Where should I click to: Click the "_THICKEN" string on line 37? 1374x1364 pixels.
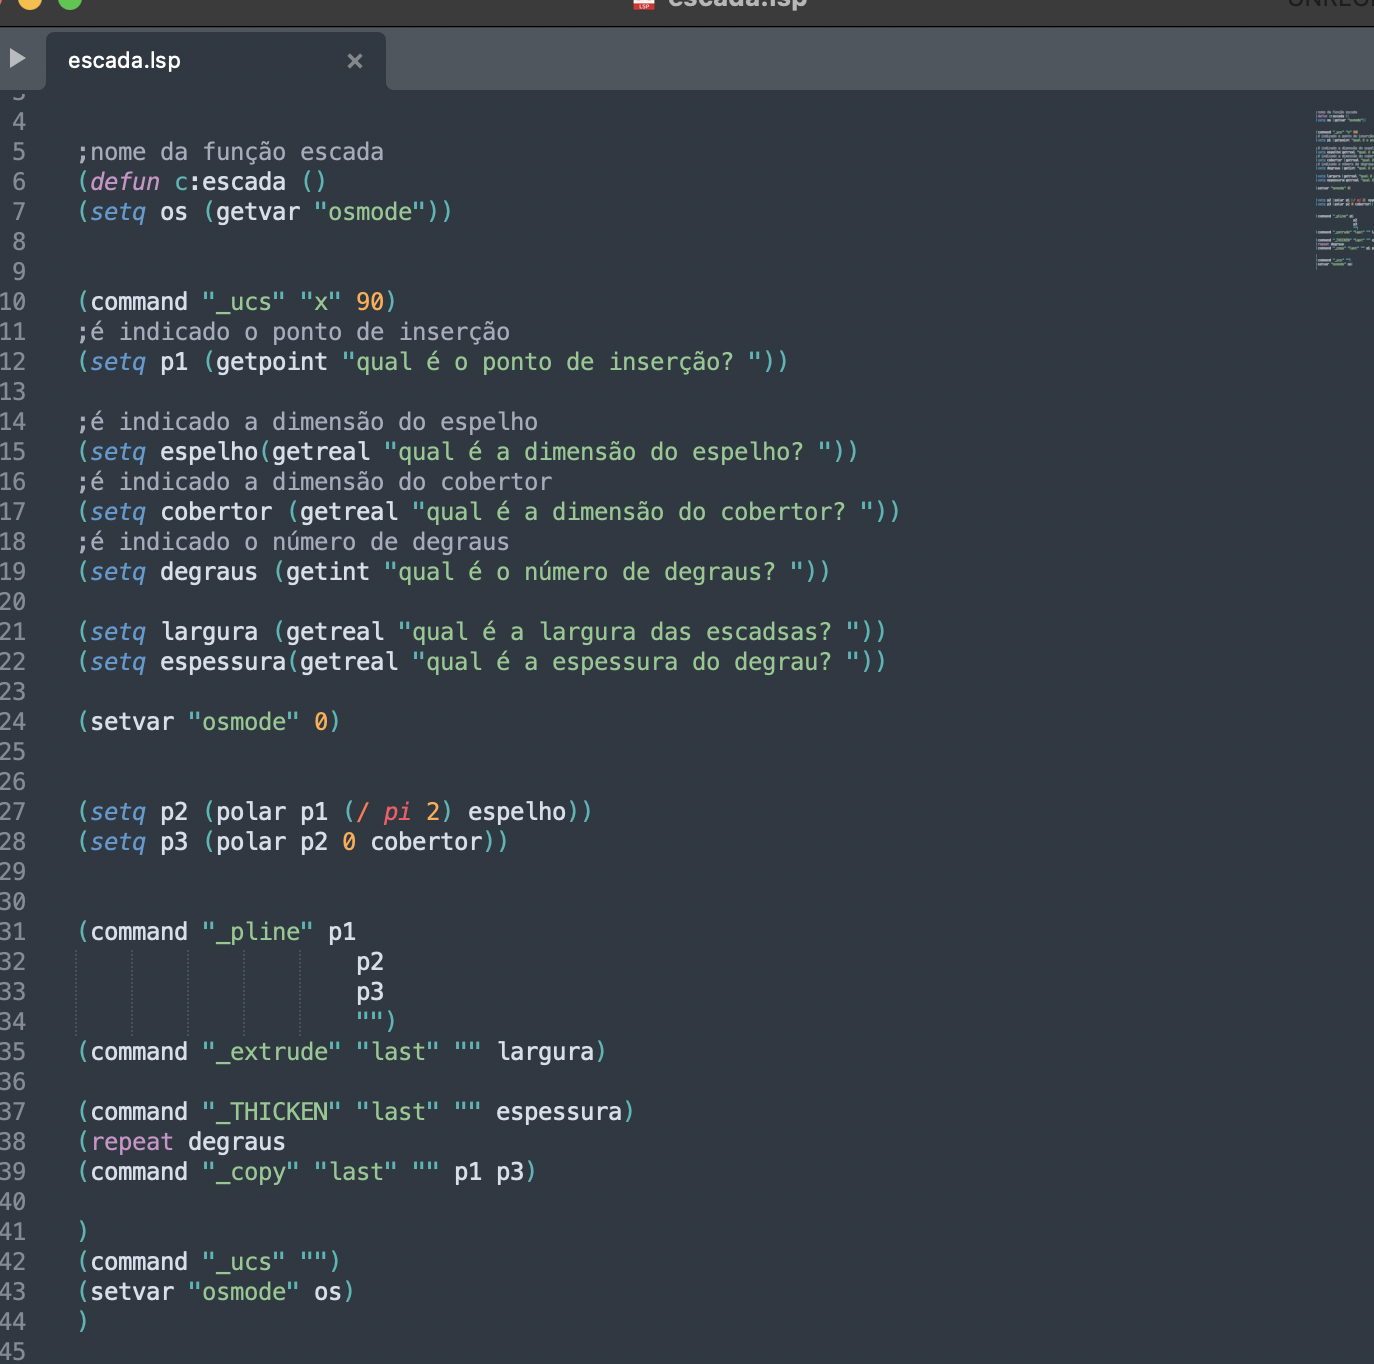tap(272, 1112)
